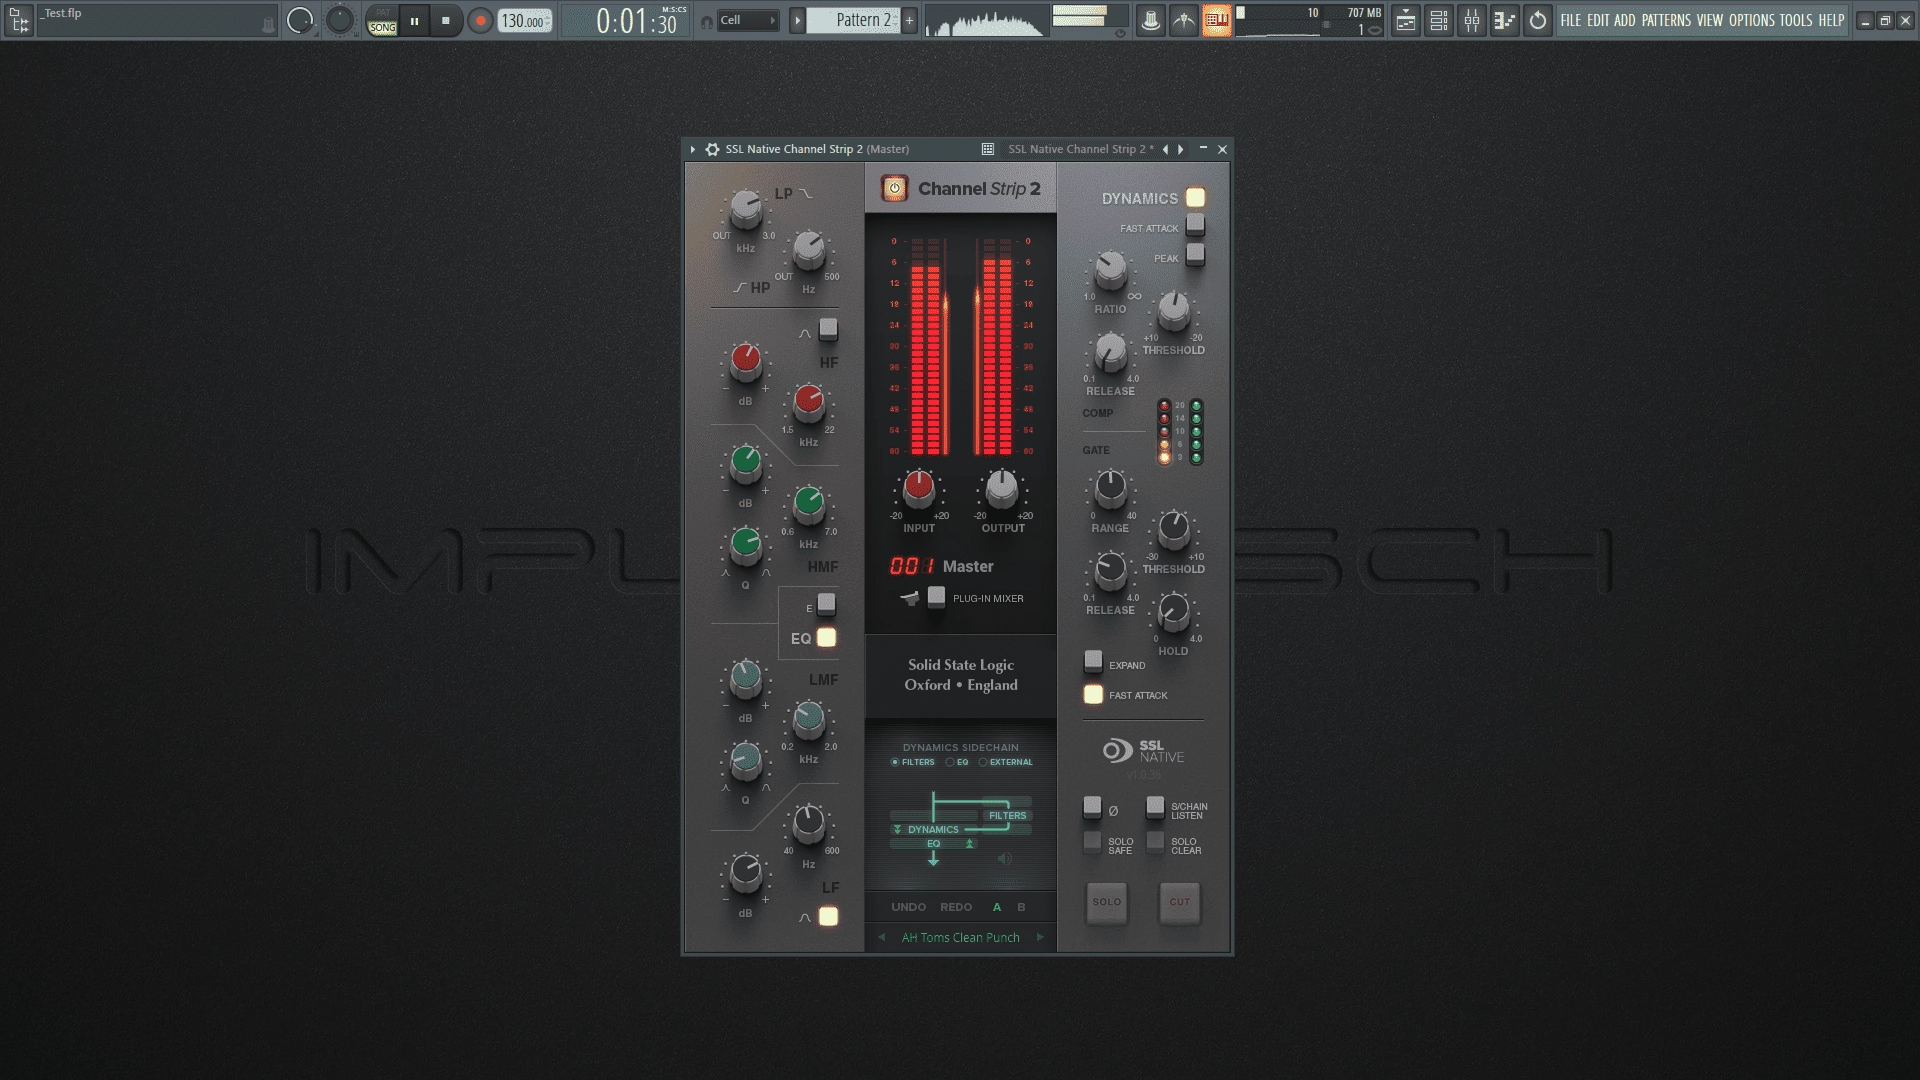
Task: Open the AH Toms Clean Punch preset menu
Action: [961, 938]
